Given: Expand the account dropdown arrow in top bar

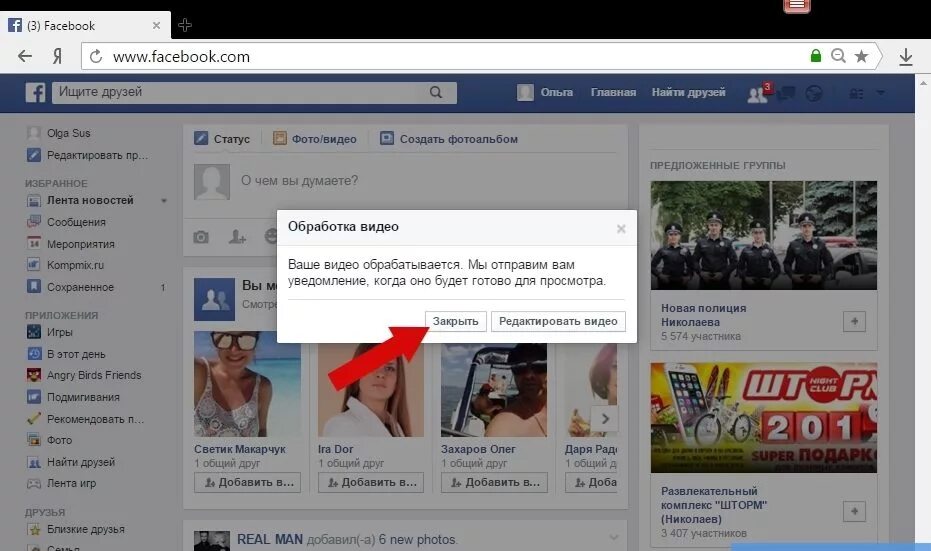Looking at the screenshot, I should point(881,93).
